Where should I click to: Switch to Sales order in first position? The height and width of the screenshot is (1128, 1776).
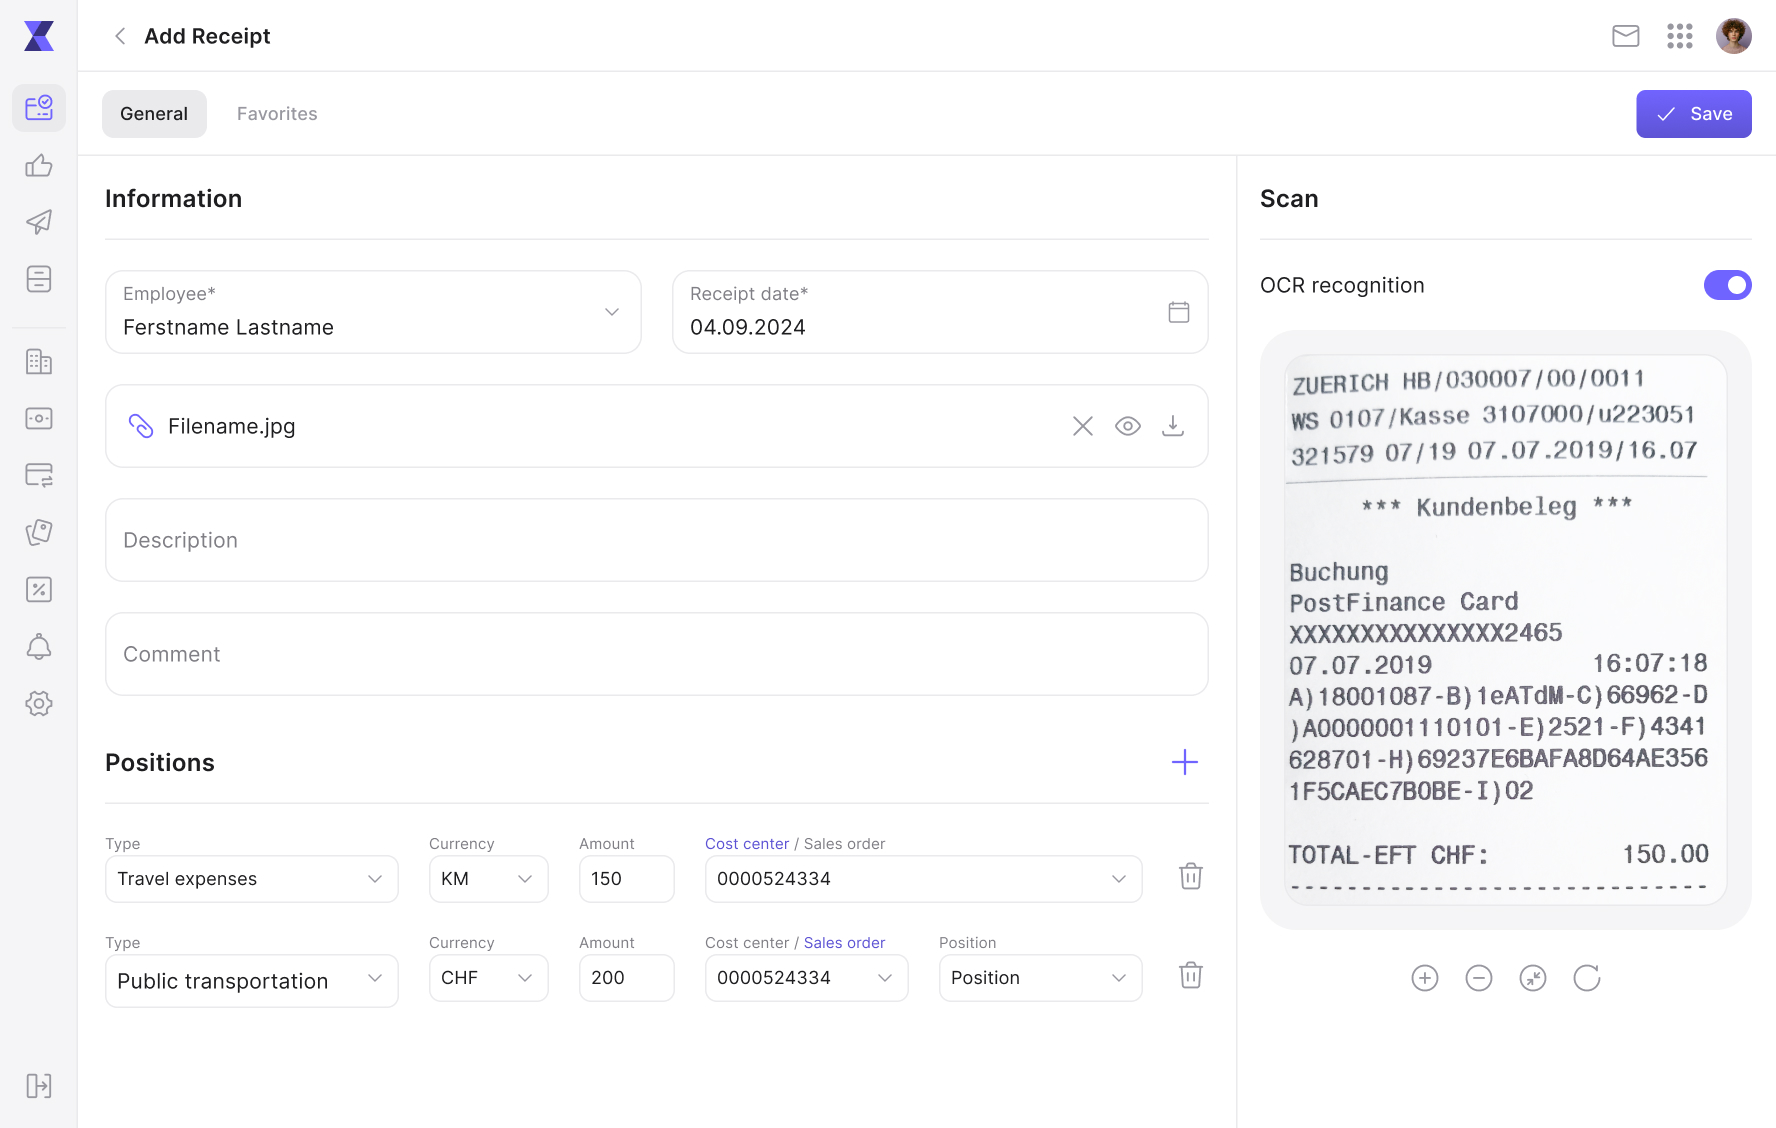point(844,843)
